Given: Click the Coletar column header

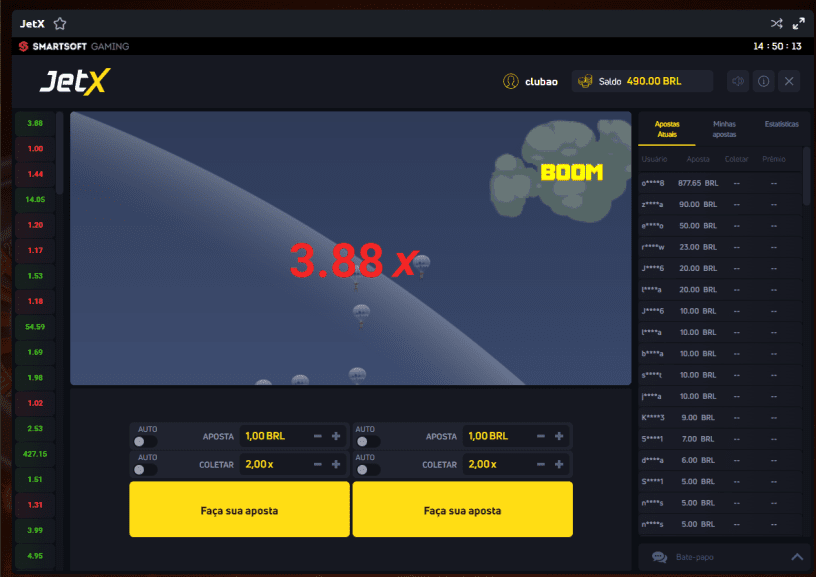Looking at the screenshot, I should pyautogui.click(x=736, y=159).
